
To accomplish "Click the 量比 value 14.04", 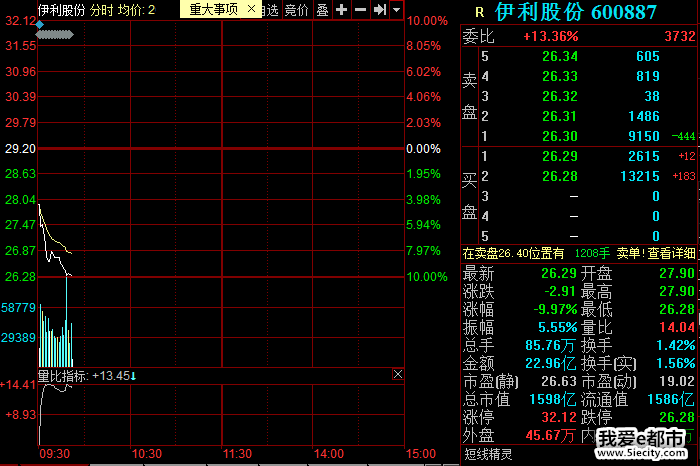I will coord(677,327).
